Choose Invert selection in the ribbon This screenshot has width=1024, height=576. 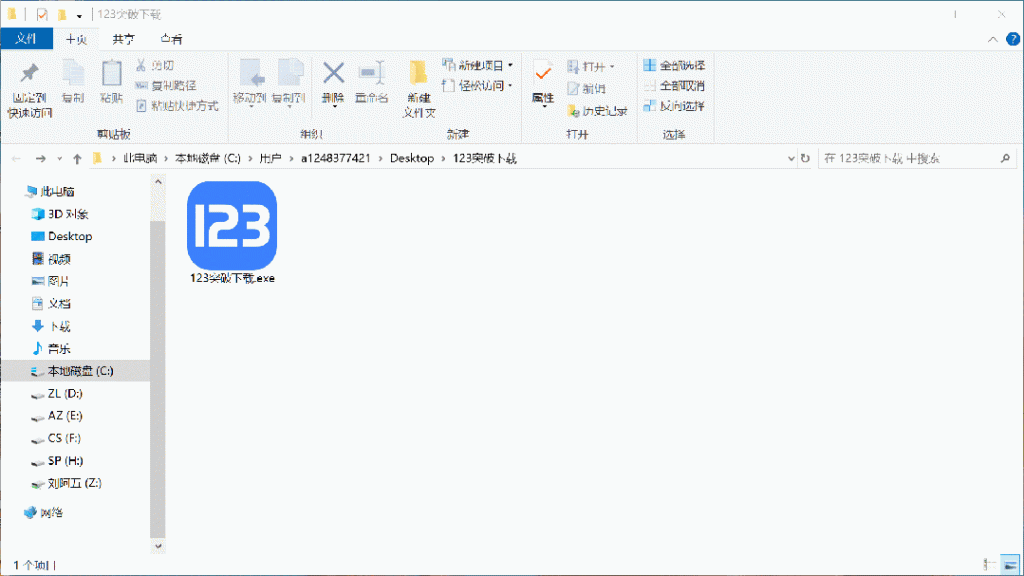click(674, 106)
